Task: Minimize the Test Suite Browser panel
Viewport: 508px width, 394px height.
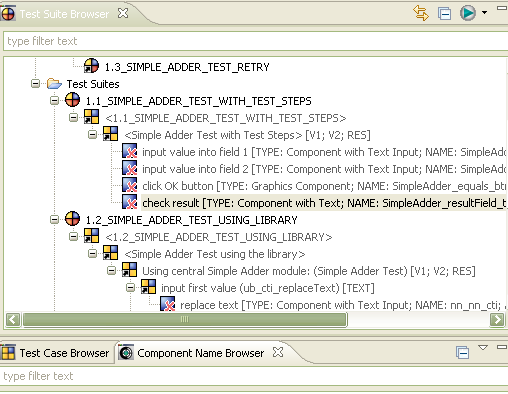Action: pyautogui.click(x=502, y=8)
